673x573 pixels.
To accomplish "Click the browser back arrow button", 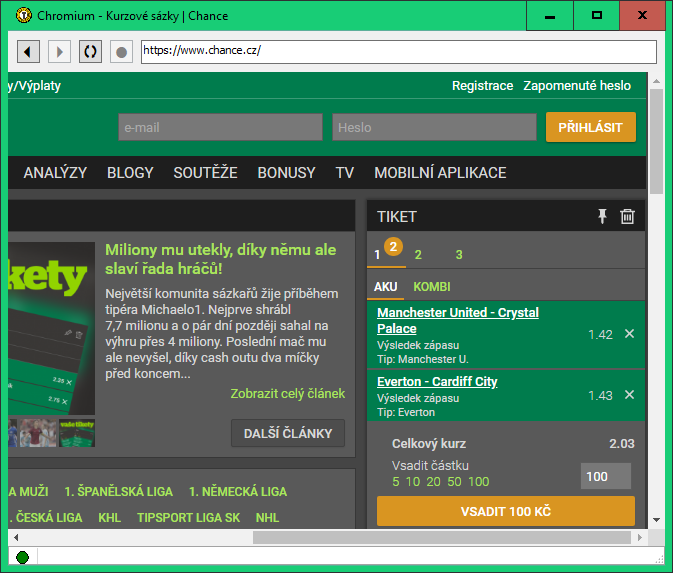I will [28, 52].
